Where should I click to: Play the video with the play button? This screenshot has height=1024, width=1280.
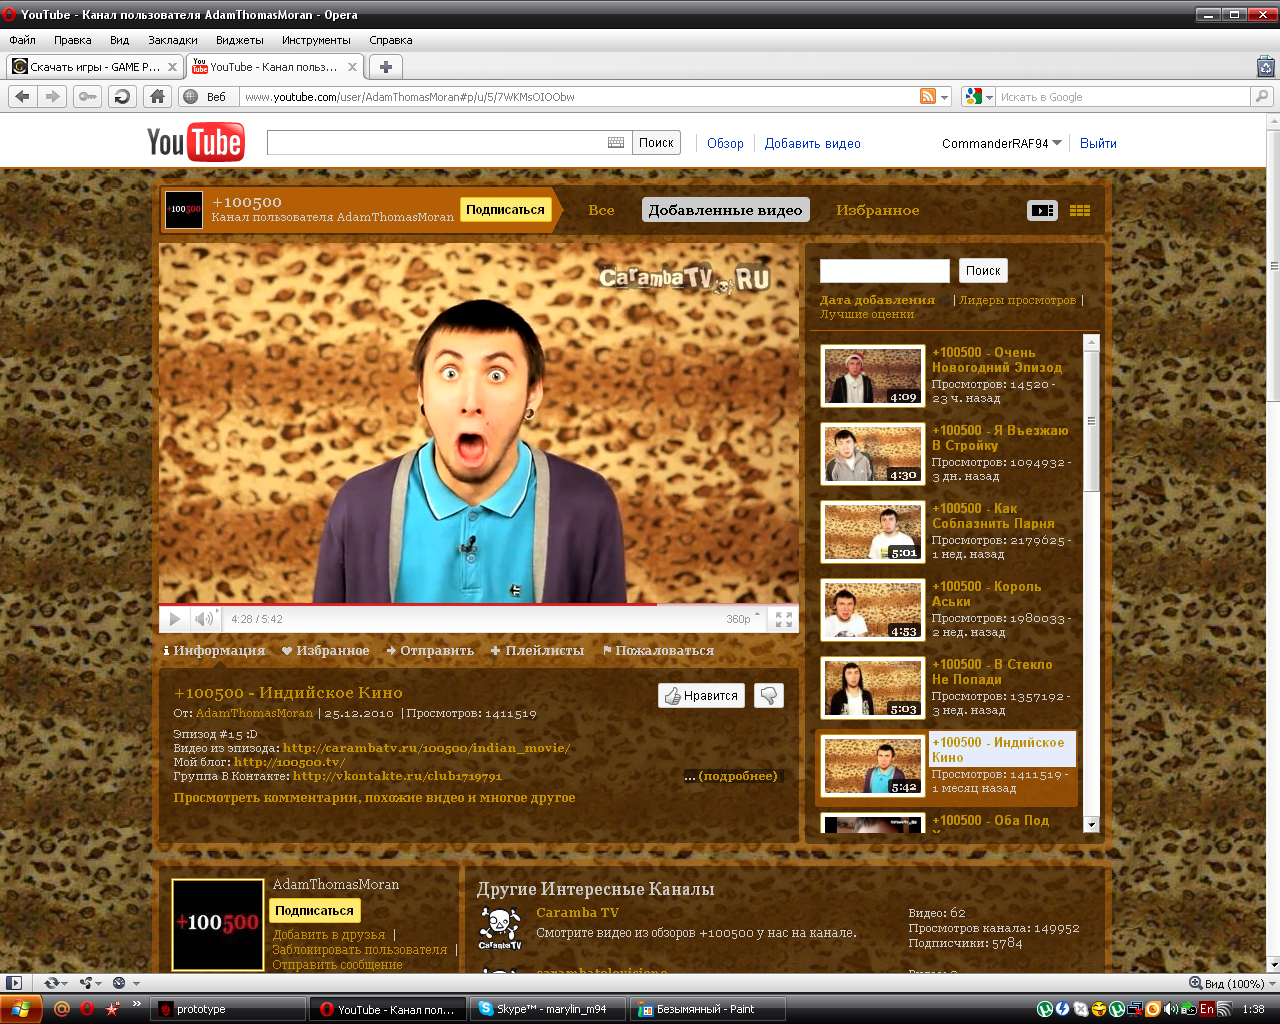[x=174, y=619]
